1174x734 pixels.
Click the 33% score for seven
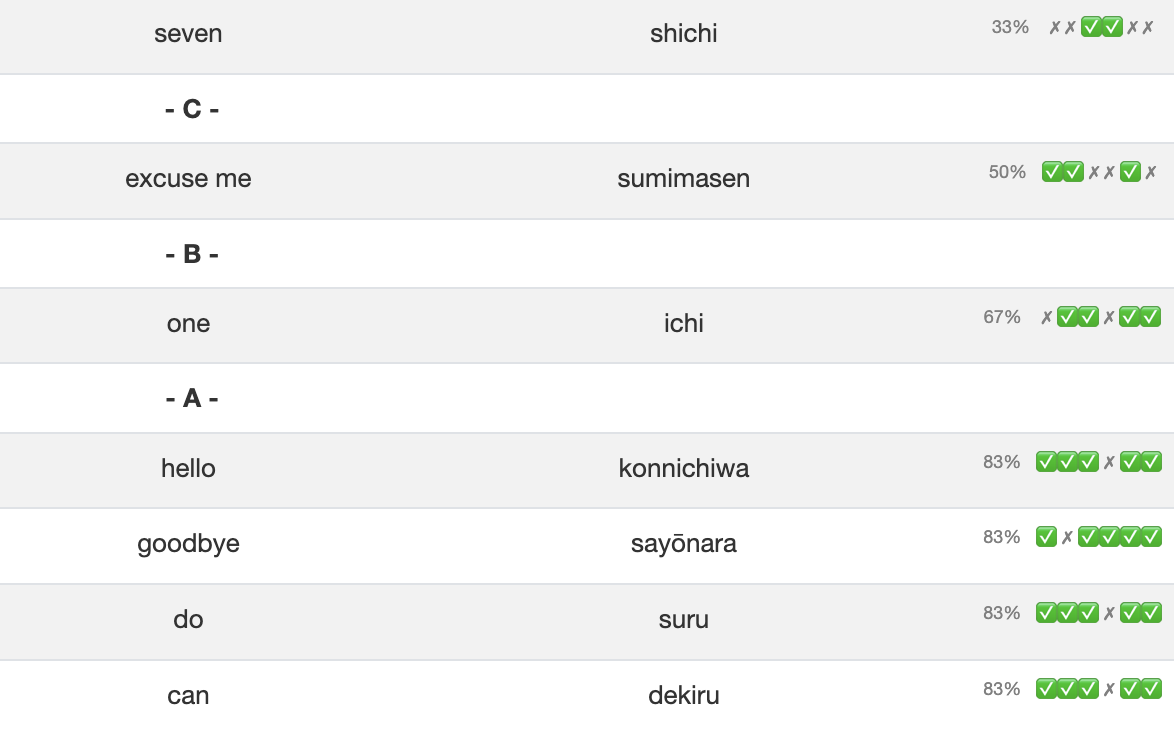pyautogui.click(x=1010, y=27)
